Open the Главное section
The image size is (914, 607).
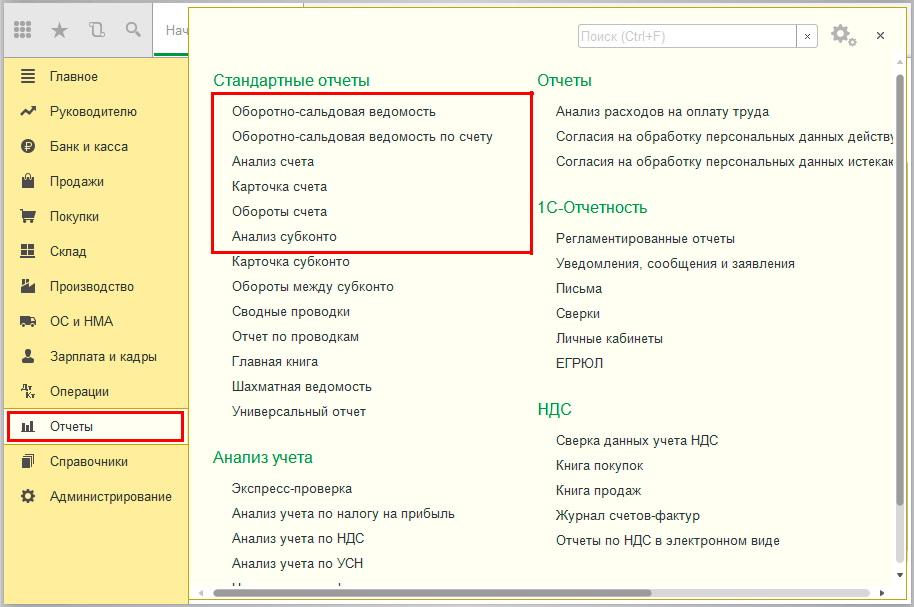point(73,76)
